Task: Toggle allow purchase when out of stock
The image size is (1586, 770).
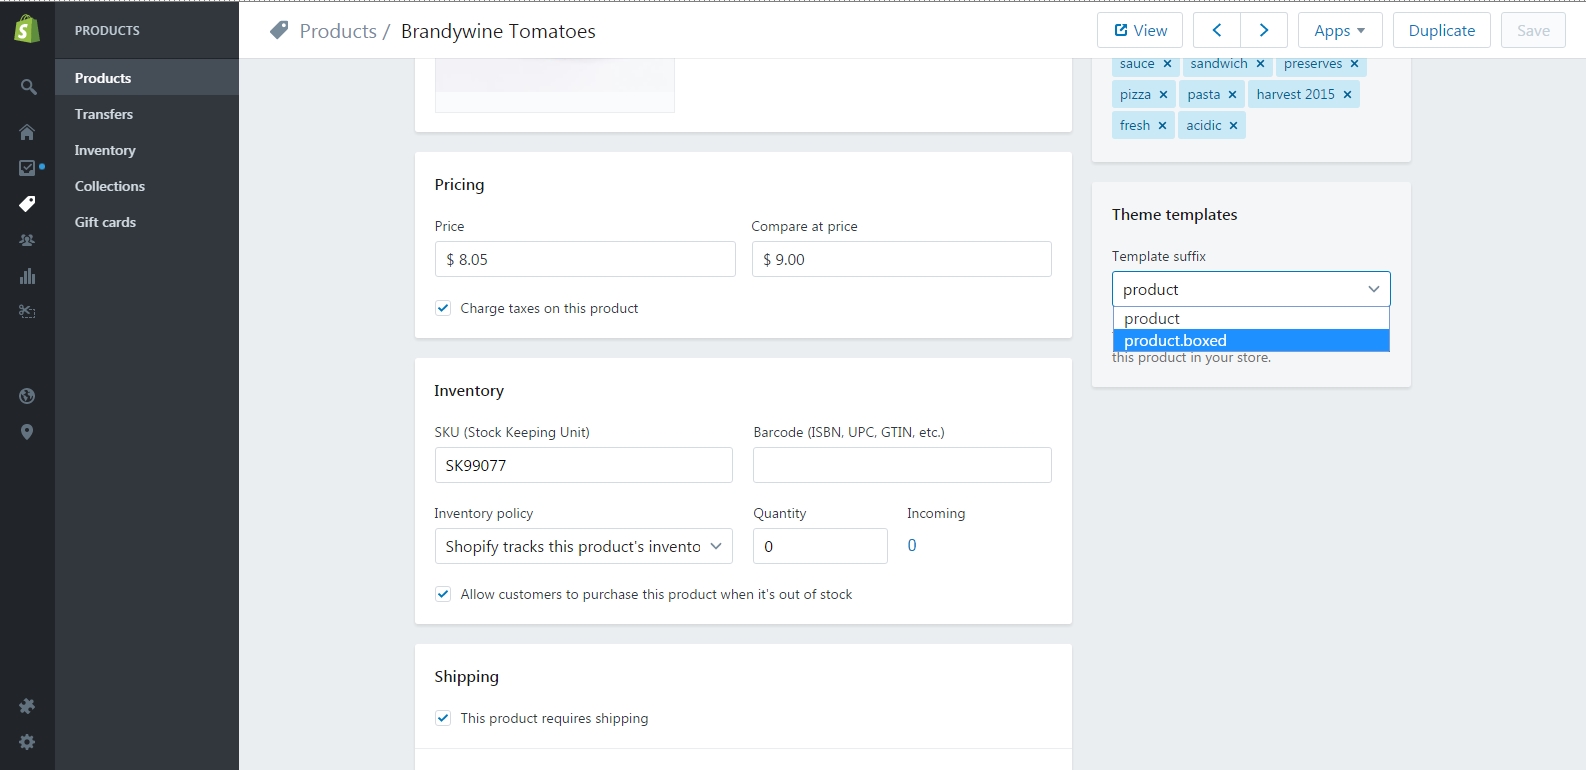Action: click(443, 594)
